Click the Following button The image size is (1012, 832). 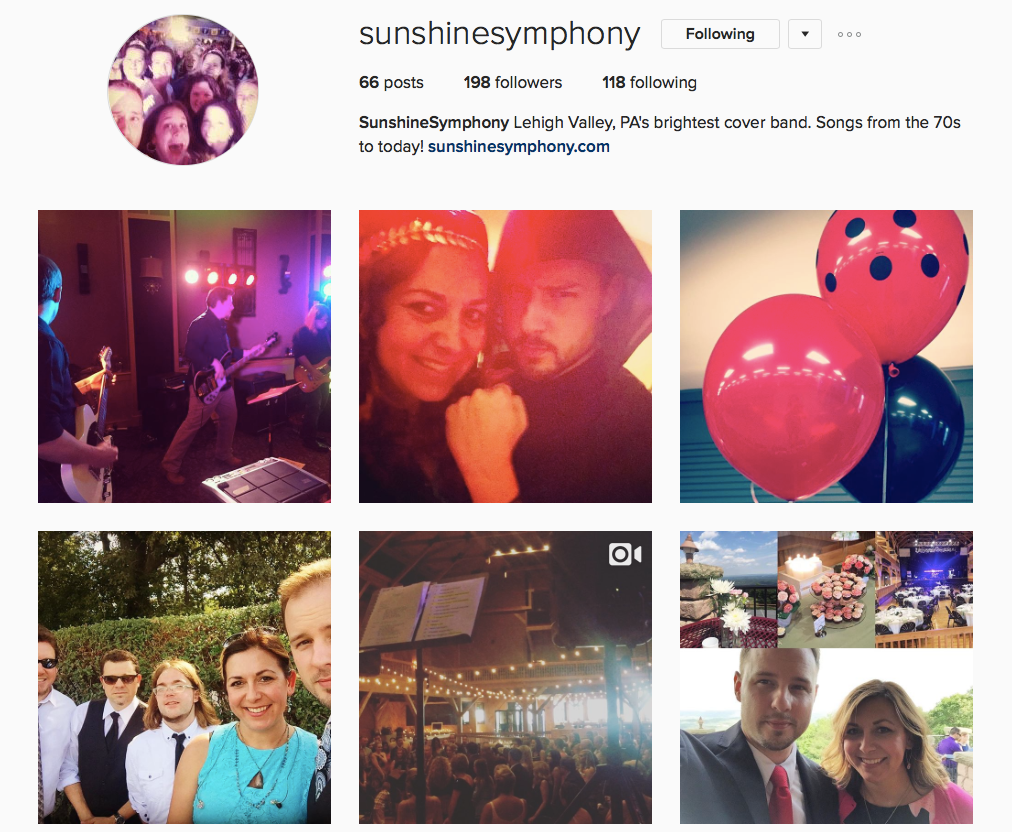tap(720, 34)
